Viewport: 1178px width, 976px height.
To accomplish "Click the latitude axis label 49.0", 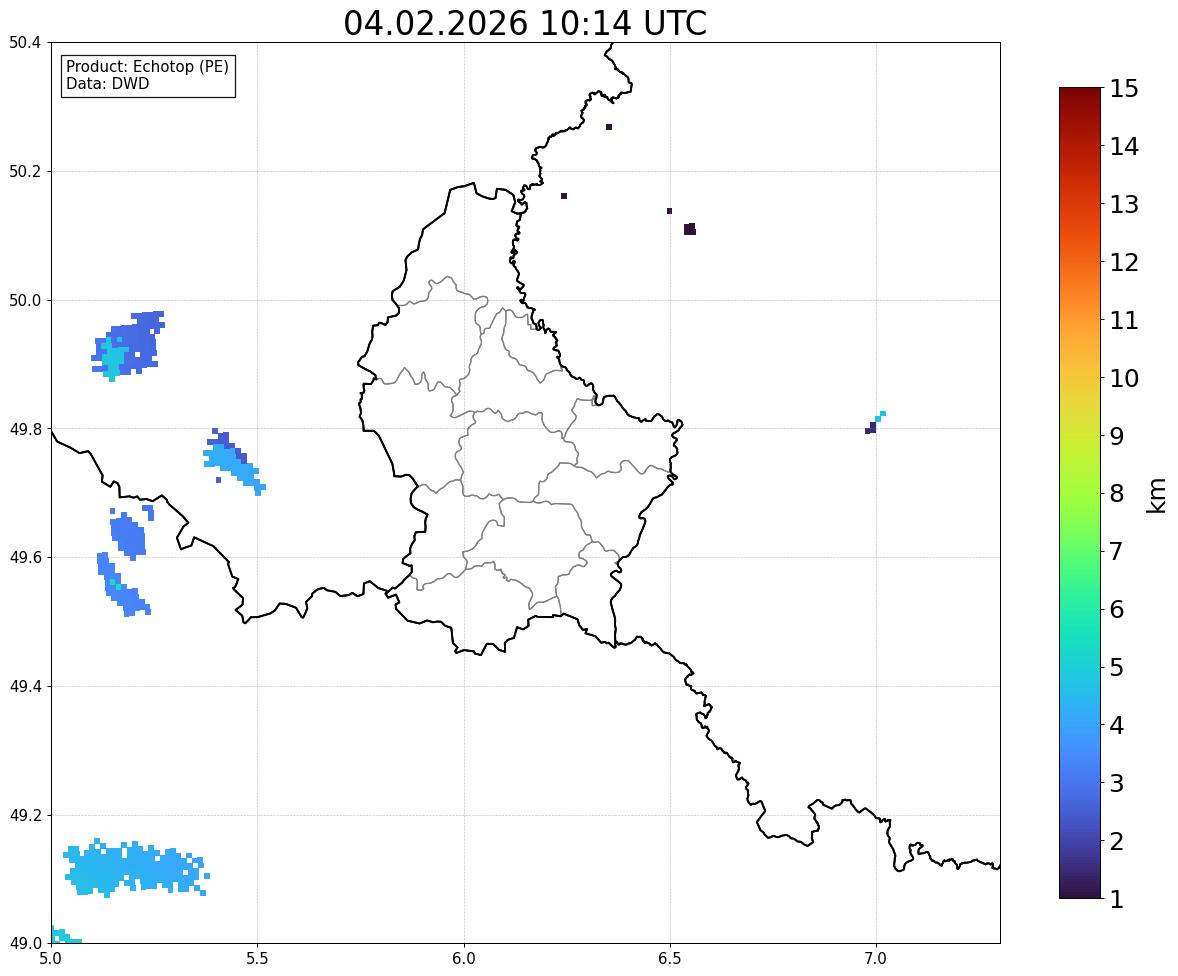I will pos(25,944).
